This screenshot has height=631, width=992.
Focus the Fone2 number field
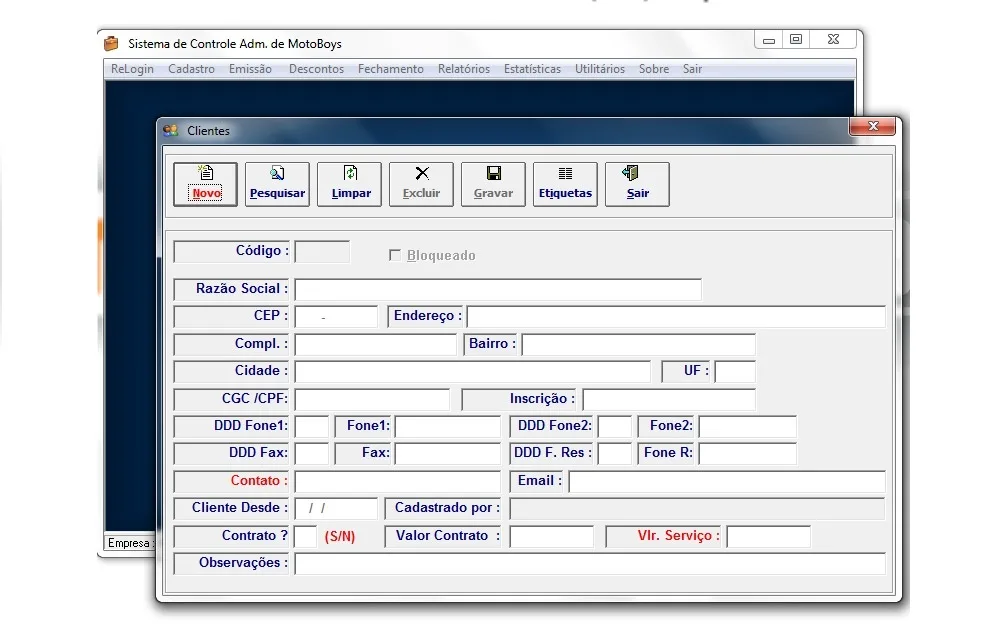point(747,427)
